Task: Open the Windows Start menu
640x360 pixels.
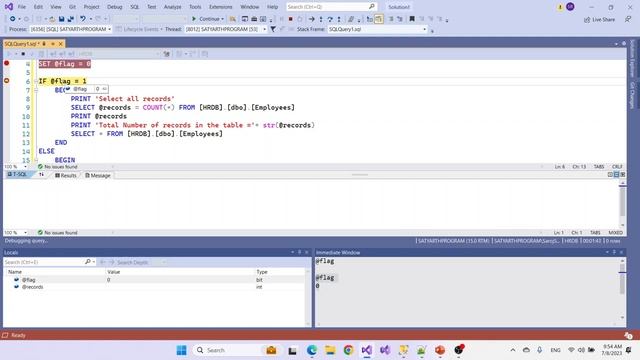Action: 182,350
